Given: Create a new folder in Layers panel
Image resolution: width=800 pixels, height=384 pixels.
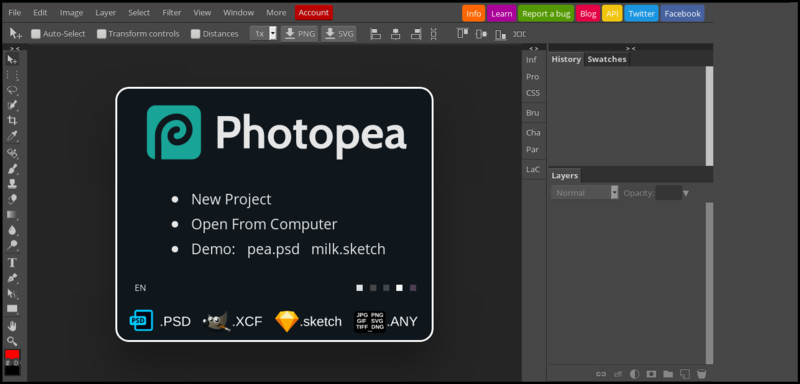Looking at the screenshot, I should pyautogui.click(x=668, y=374).
